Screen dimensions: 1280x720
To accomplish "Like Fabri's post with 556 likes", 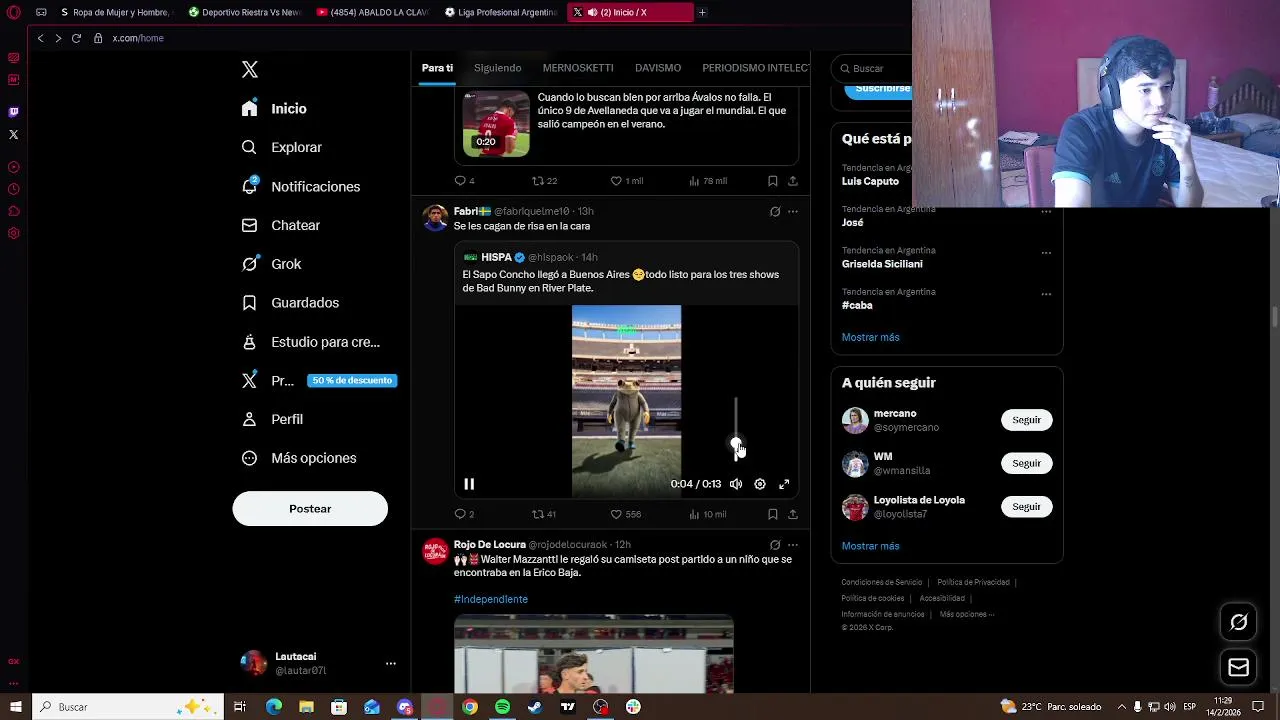I will (626, 514).
